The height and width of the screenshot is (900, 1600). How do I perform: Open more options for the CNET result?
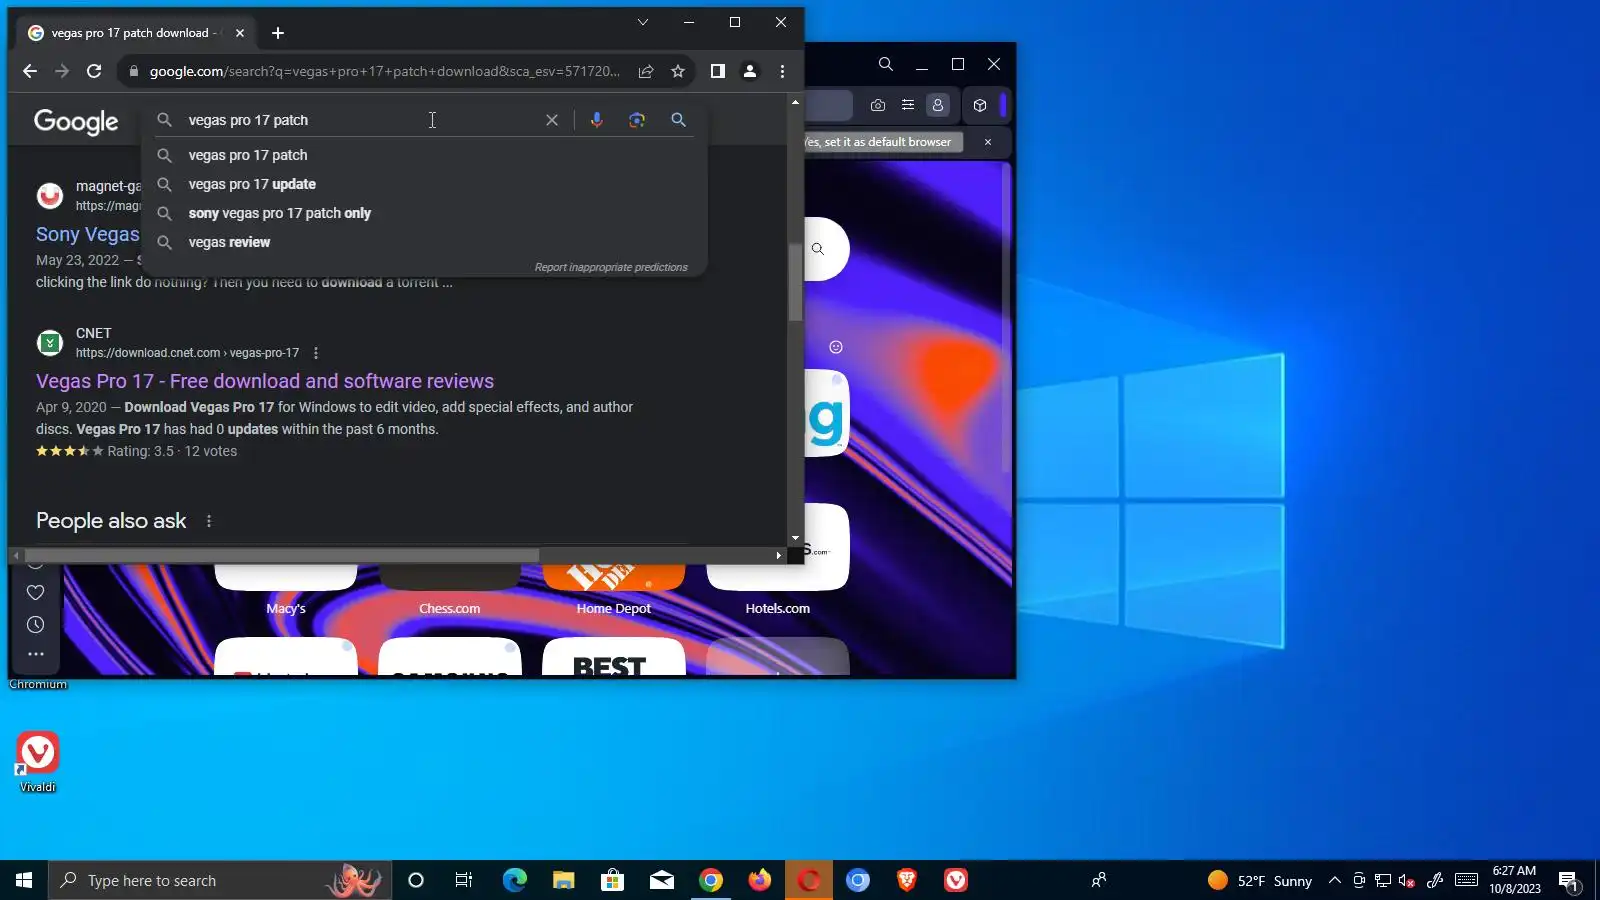(x=316, y=353)
